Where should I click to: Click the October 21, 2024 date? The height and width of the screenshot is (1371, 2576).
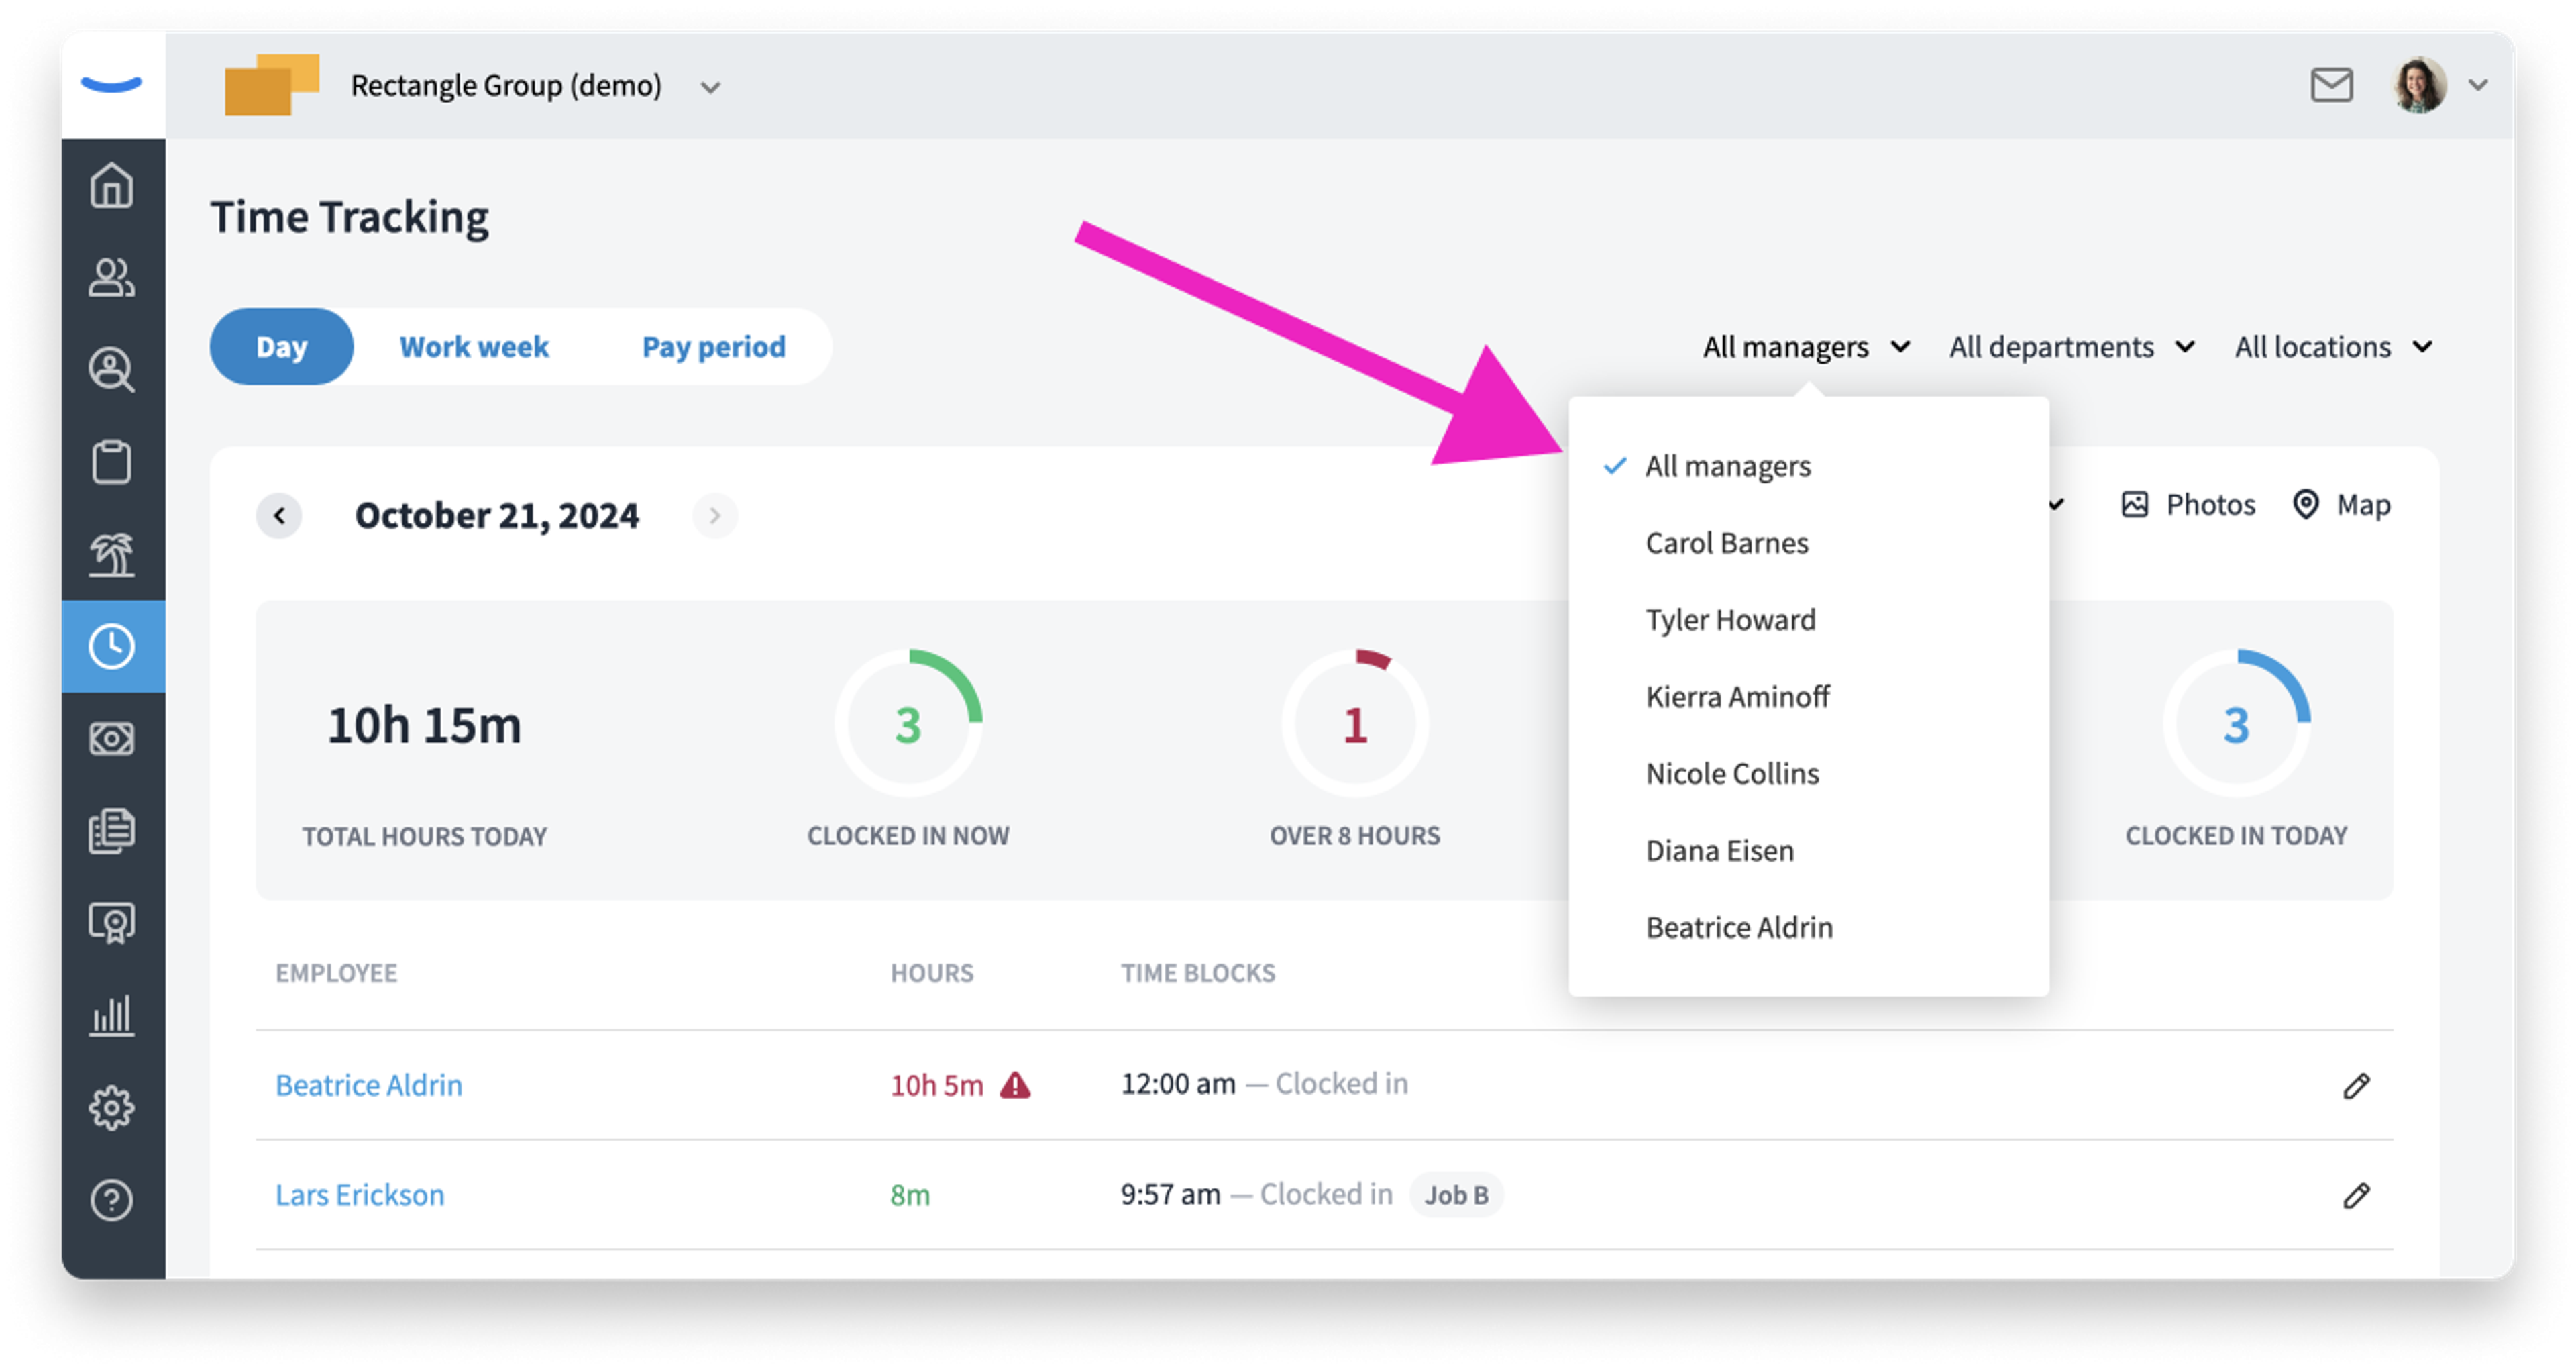496,515
